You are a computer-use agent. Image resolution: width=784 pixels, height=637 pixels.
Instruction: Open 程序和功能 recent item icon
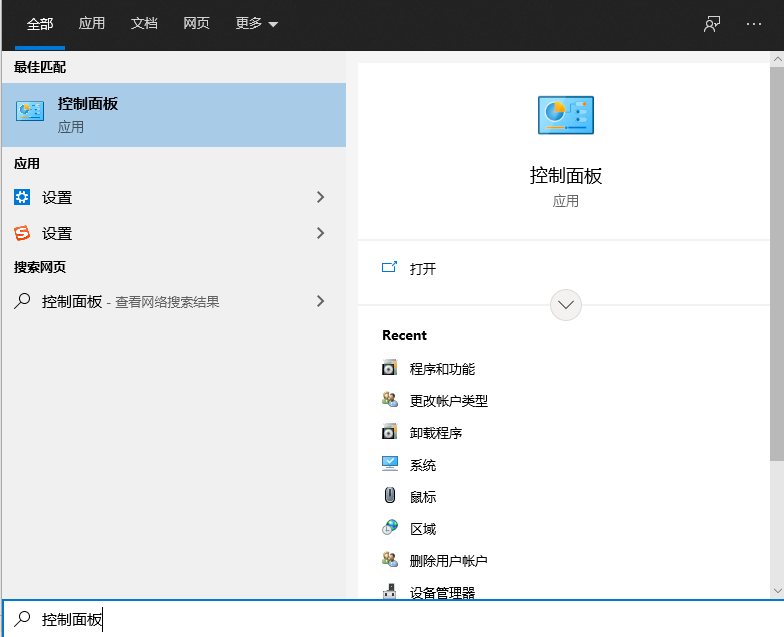point(390,368)
